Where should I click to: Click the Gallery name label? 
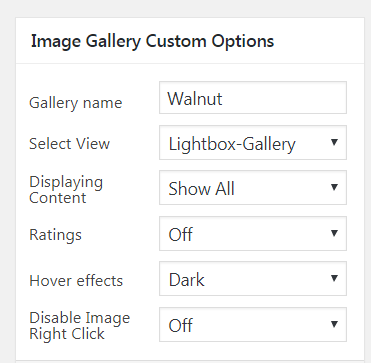[x=76, y=103]
